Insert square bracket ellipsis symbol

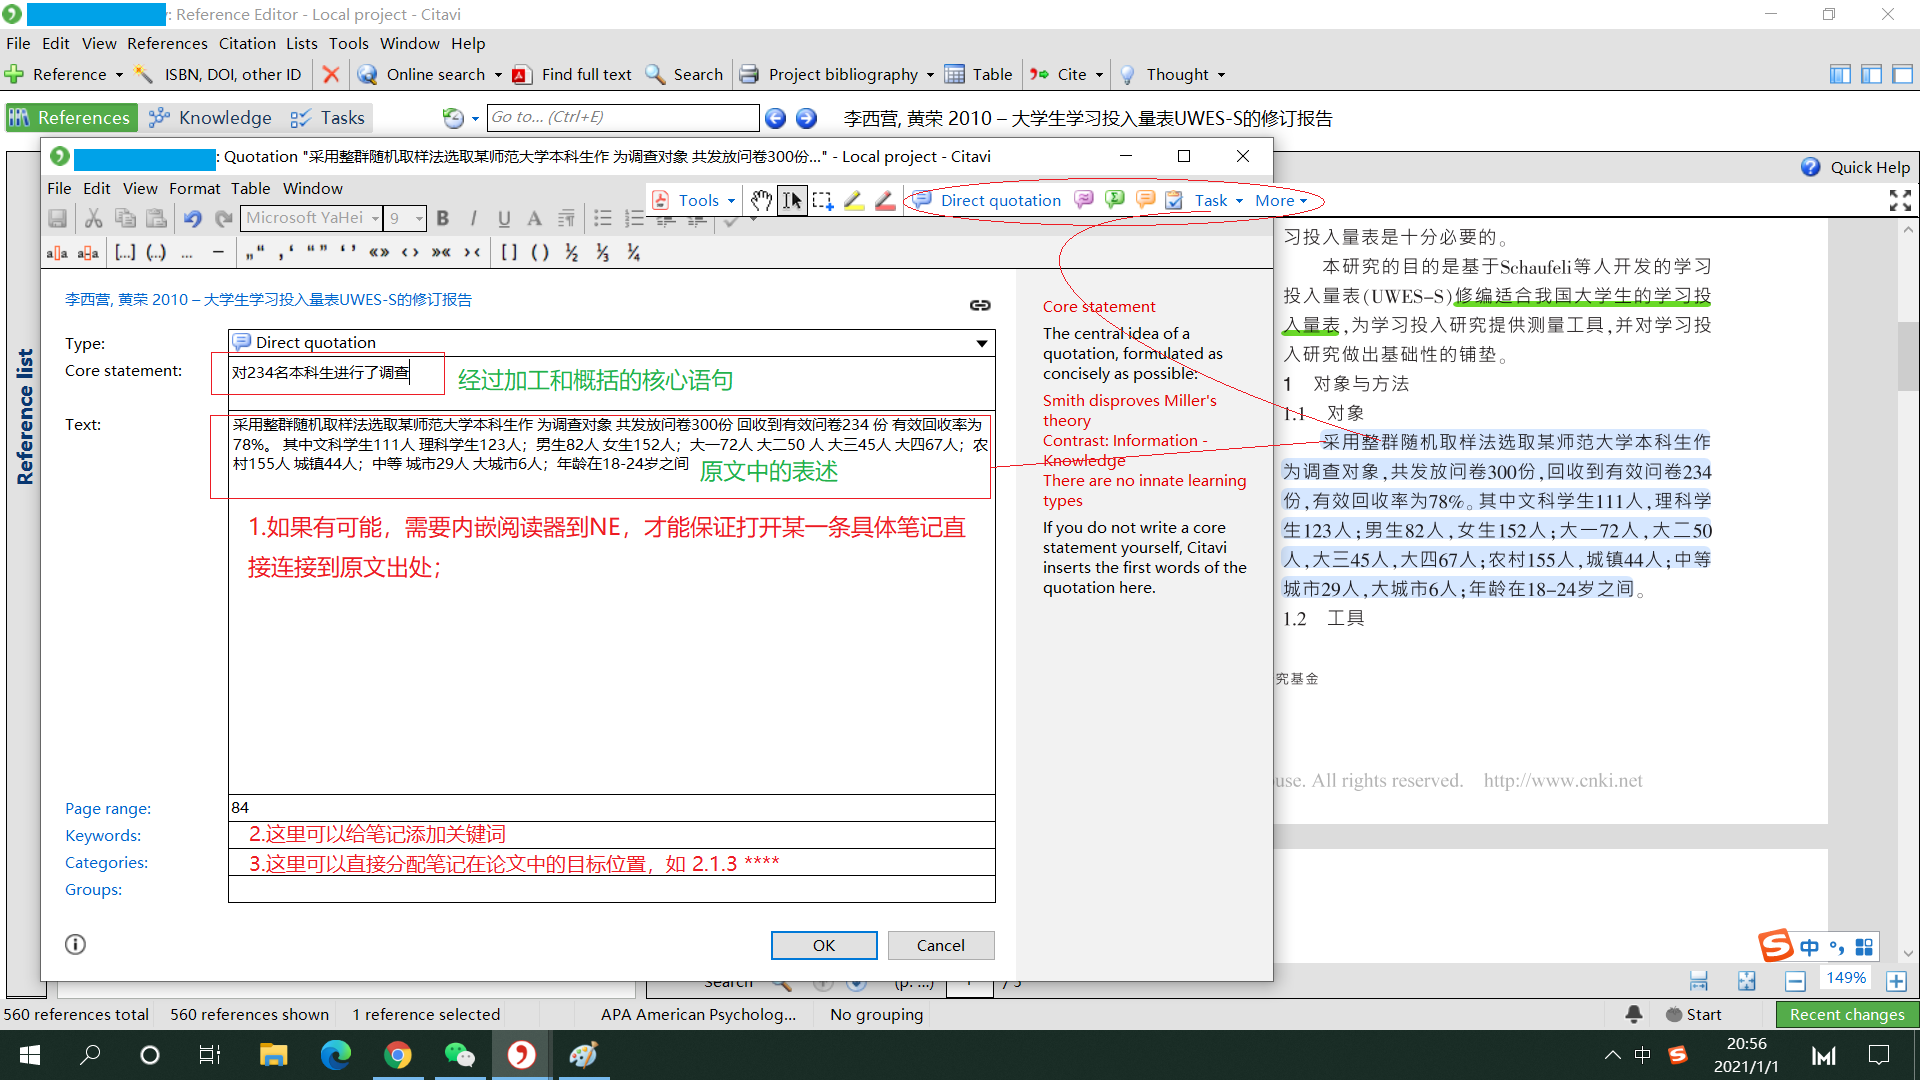point(125,253)
